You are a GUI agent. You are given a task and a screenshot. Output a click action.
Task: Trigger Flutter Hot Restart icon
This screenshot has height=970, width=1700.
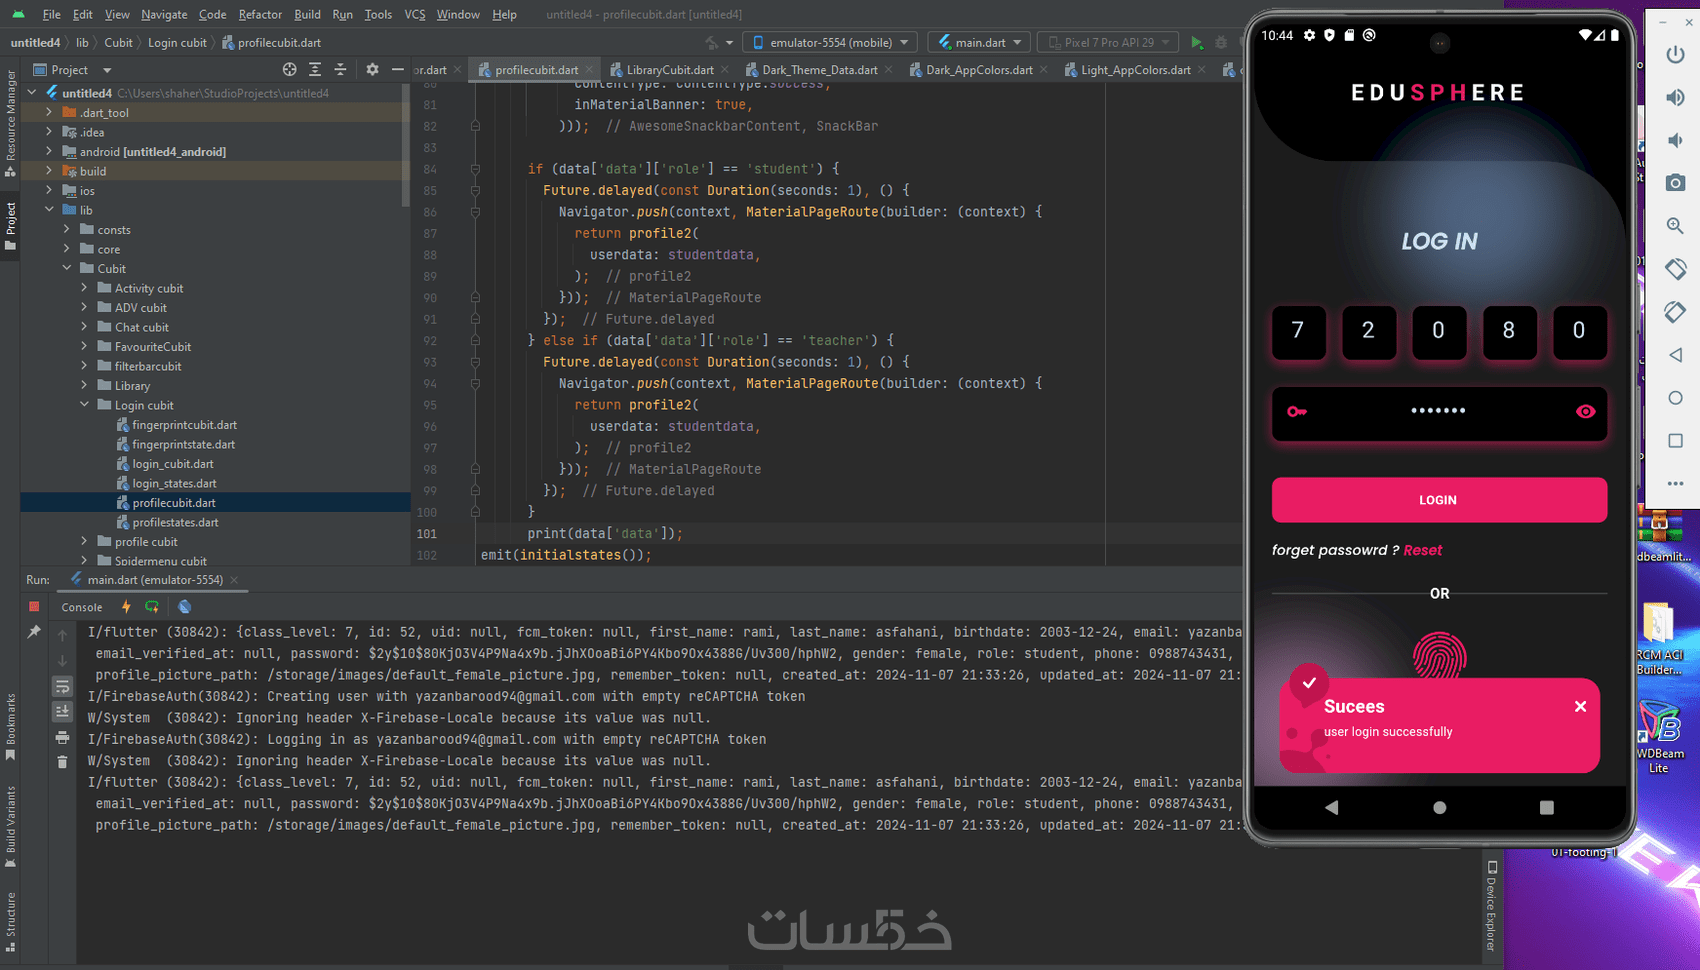[x=152, y=607]
